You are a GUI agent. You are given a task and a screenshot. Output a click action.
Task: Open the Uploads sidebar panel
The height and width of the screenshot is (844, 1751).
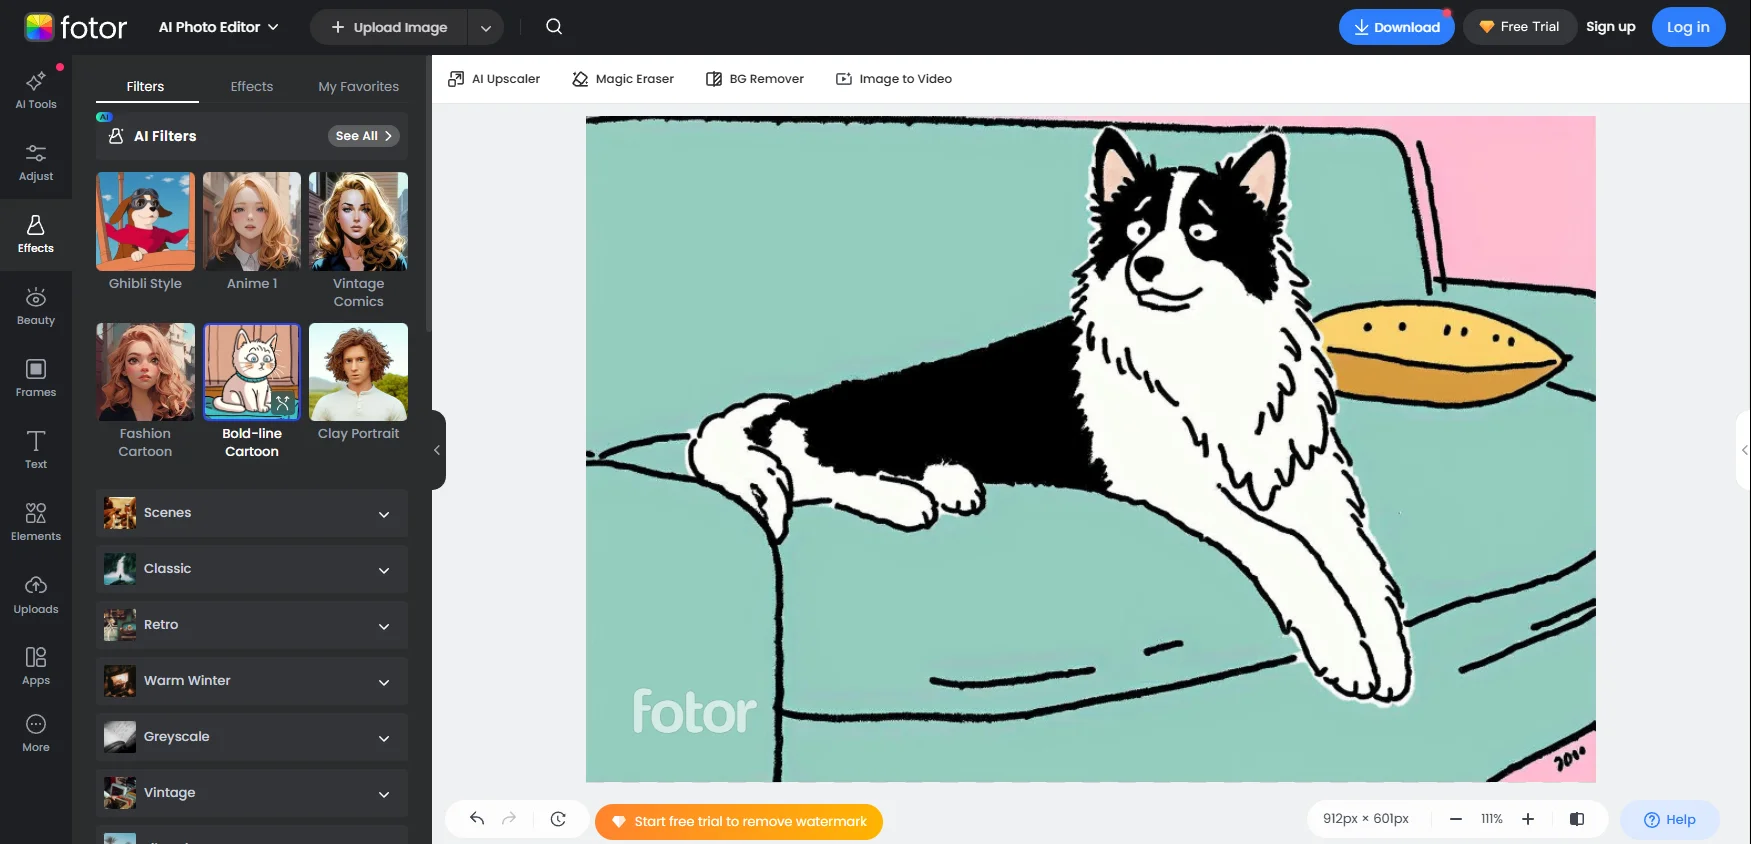[x=36, y=595]
